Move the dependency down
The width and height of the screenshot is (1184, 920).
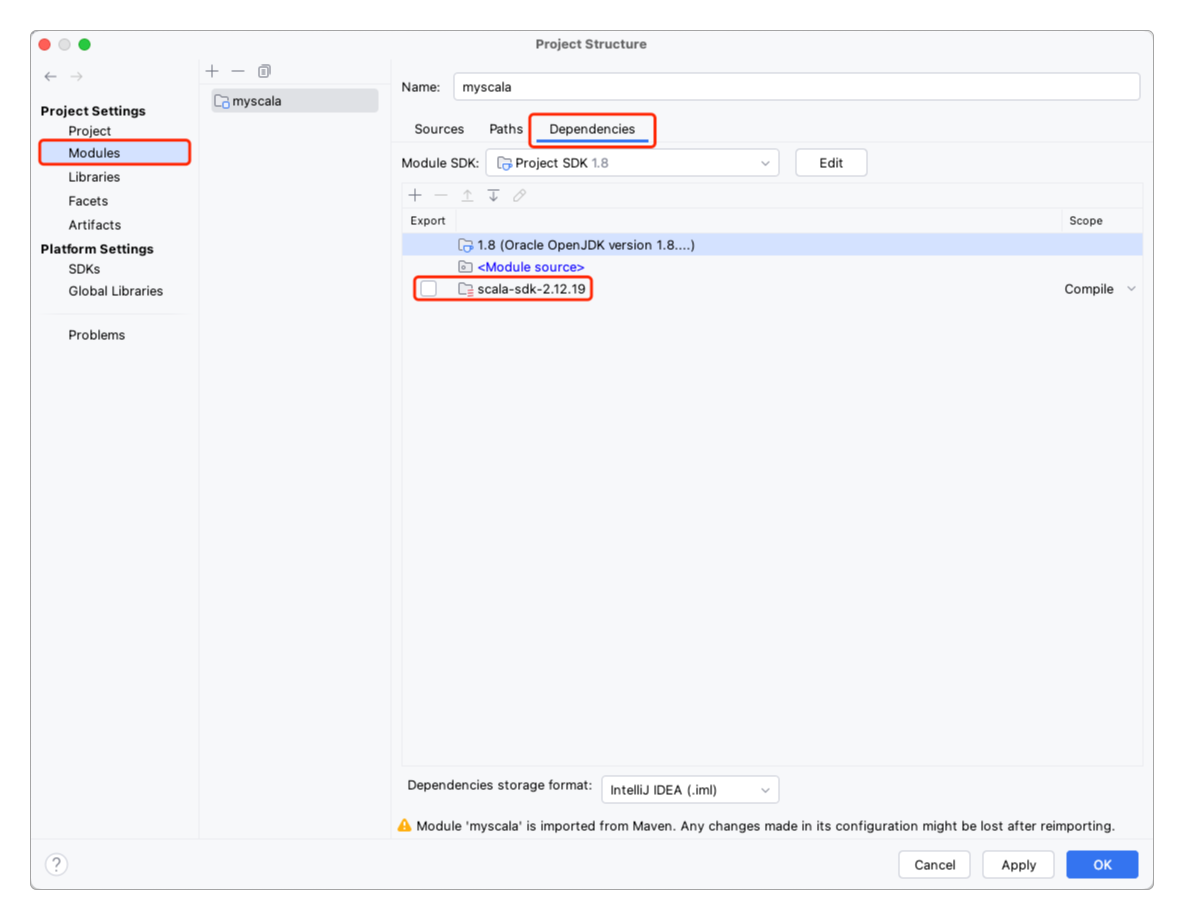[493, 196]
